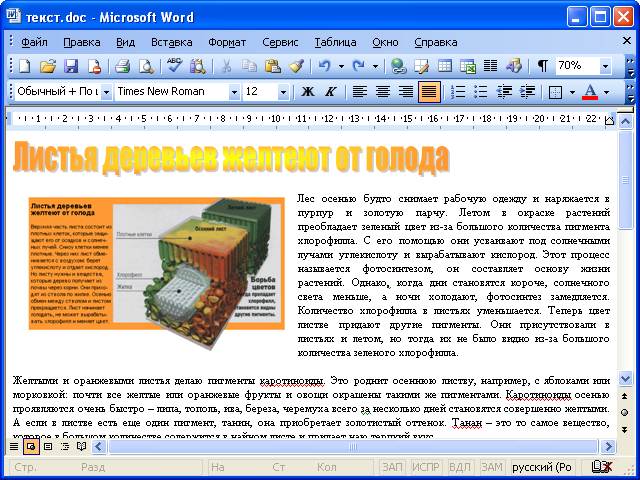Screen dimensions: 640x480
Task: Apply outside border button
Action: coord(556,92)
